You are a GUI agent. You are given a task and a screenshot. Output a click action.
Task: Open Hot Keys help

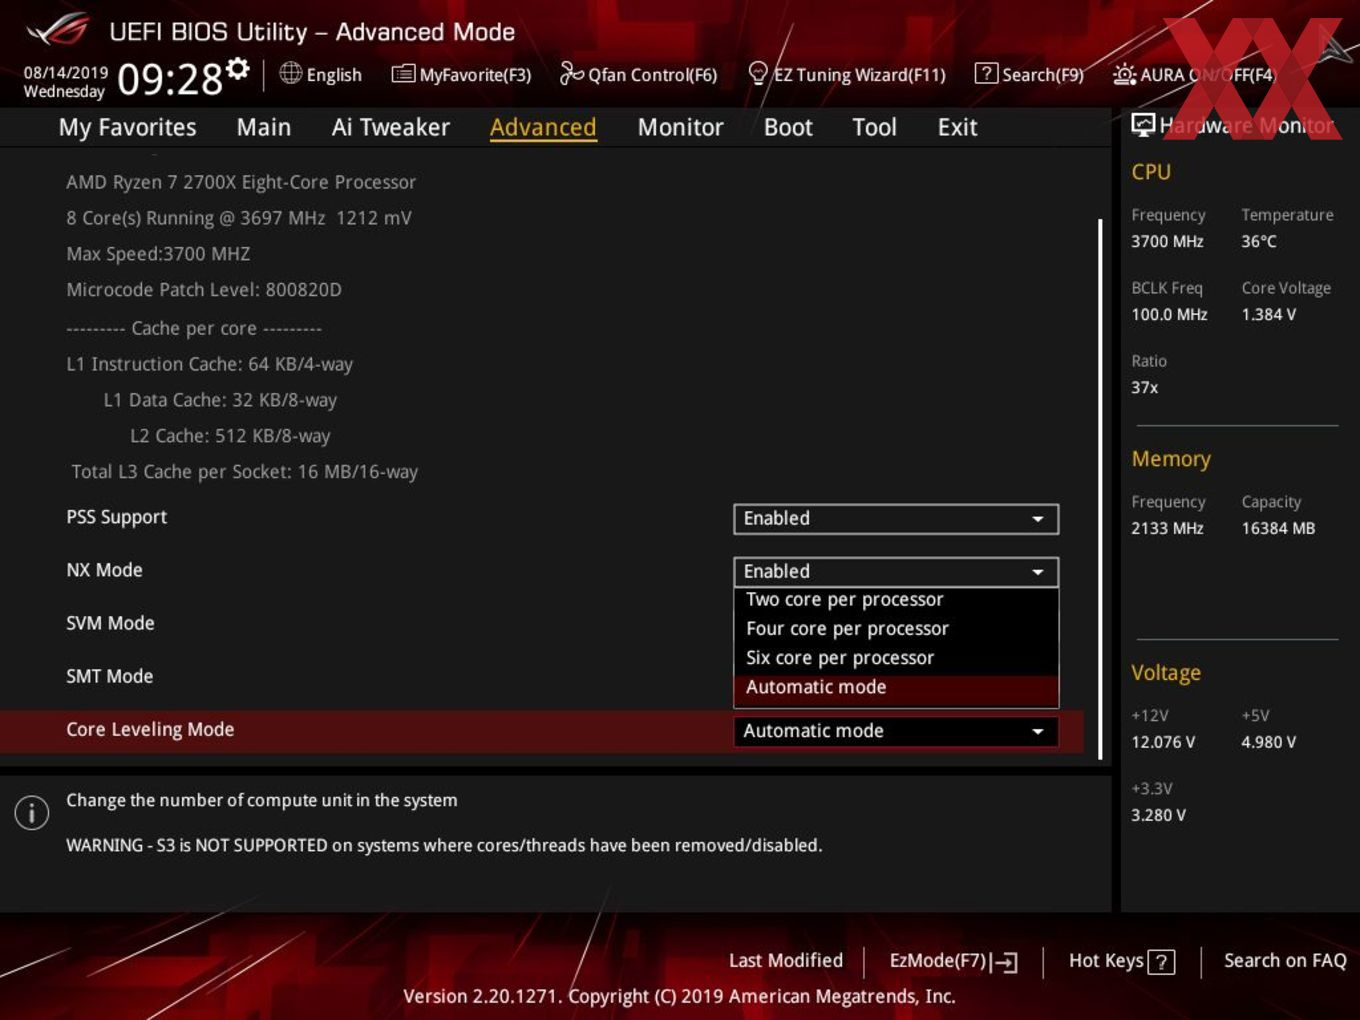pos(1121,961)
